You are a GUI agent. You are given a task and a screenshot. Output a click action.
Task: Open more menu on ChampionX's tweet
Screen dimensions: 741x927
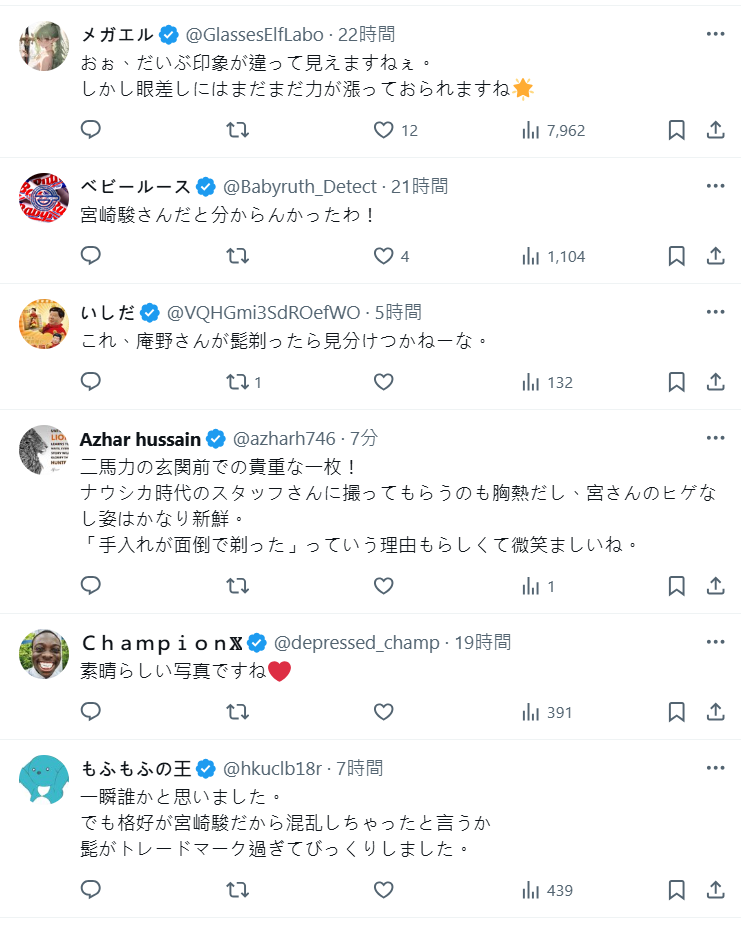(x=715, y=642)
